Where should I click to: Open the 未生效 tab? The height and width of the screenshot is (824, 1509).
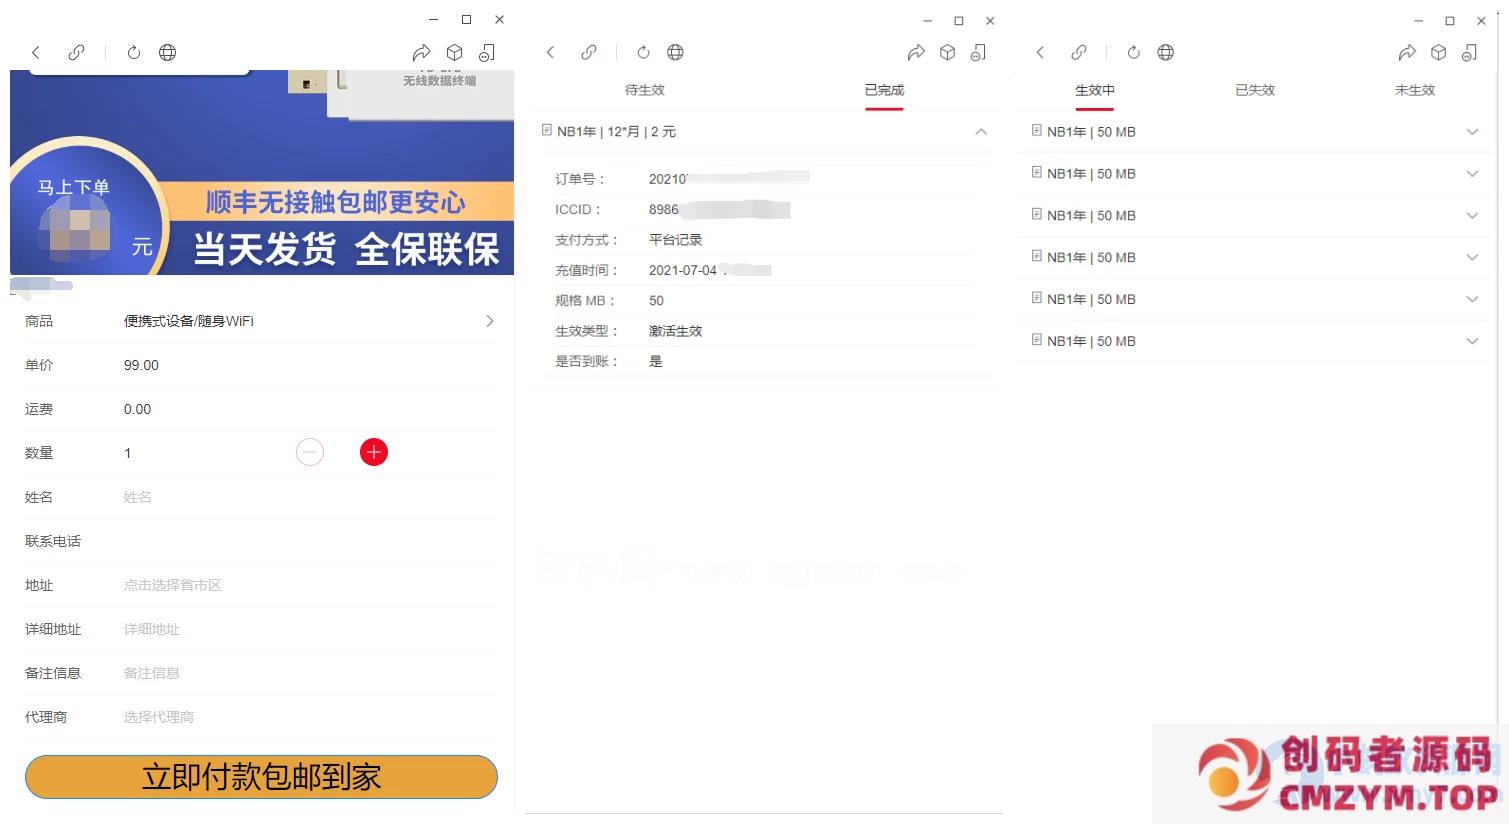pos(1414,90)
